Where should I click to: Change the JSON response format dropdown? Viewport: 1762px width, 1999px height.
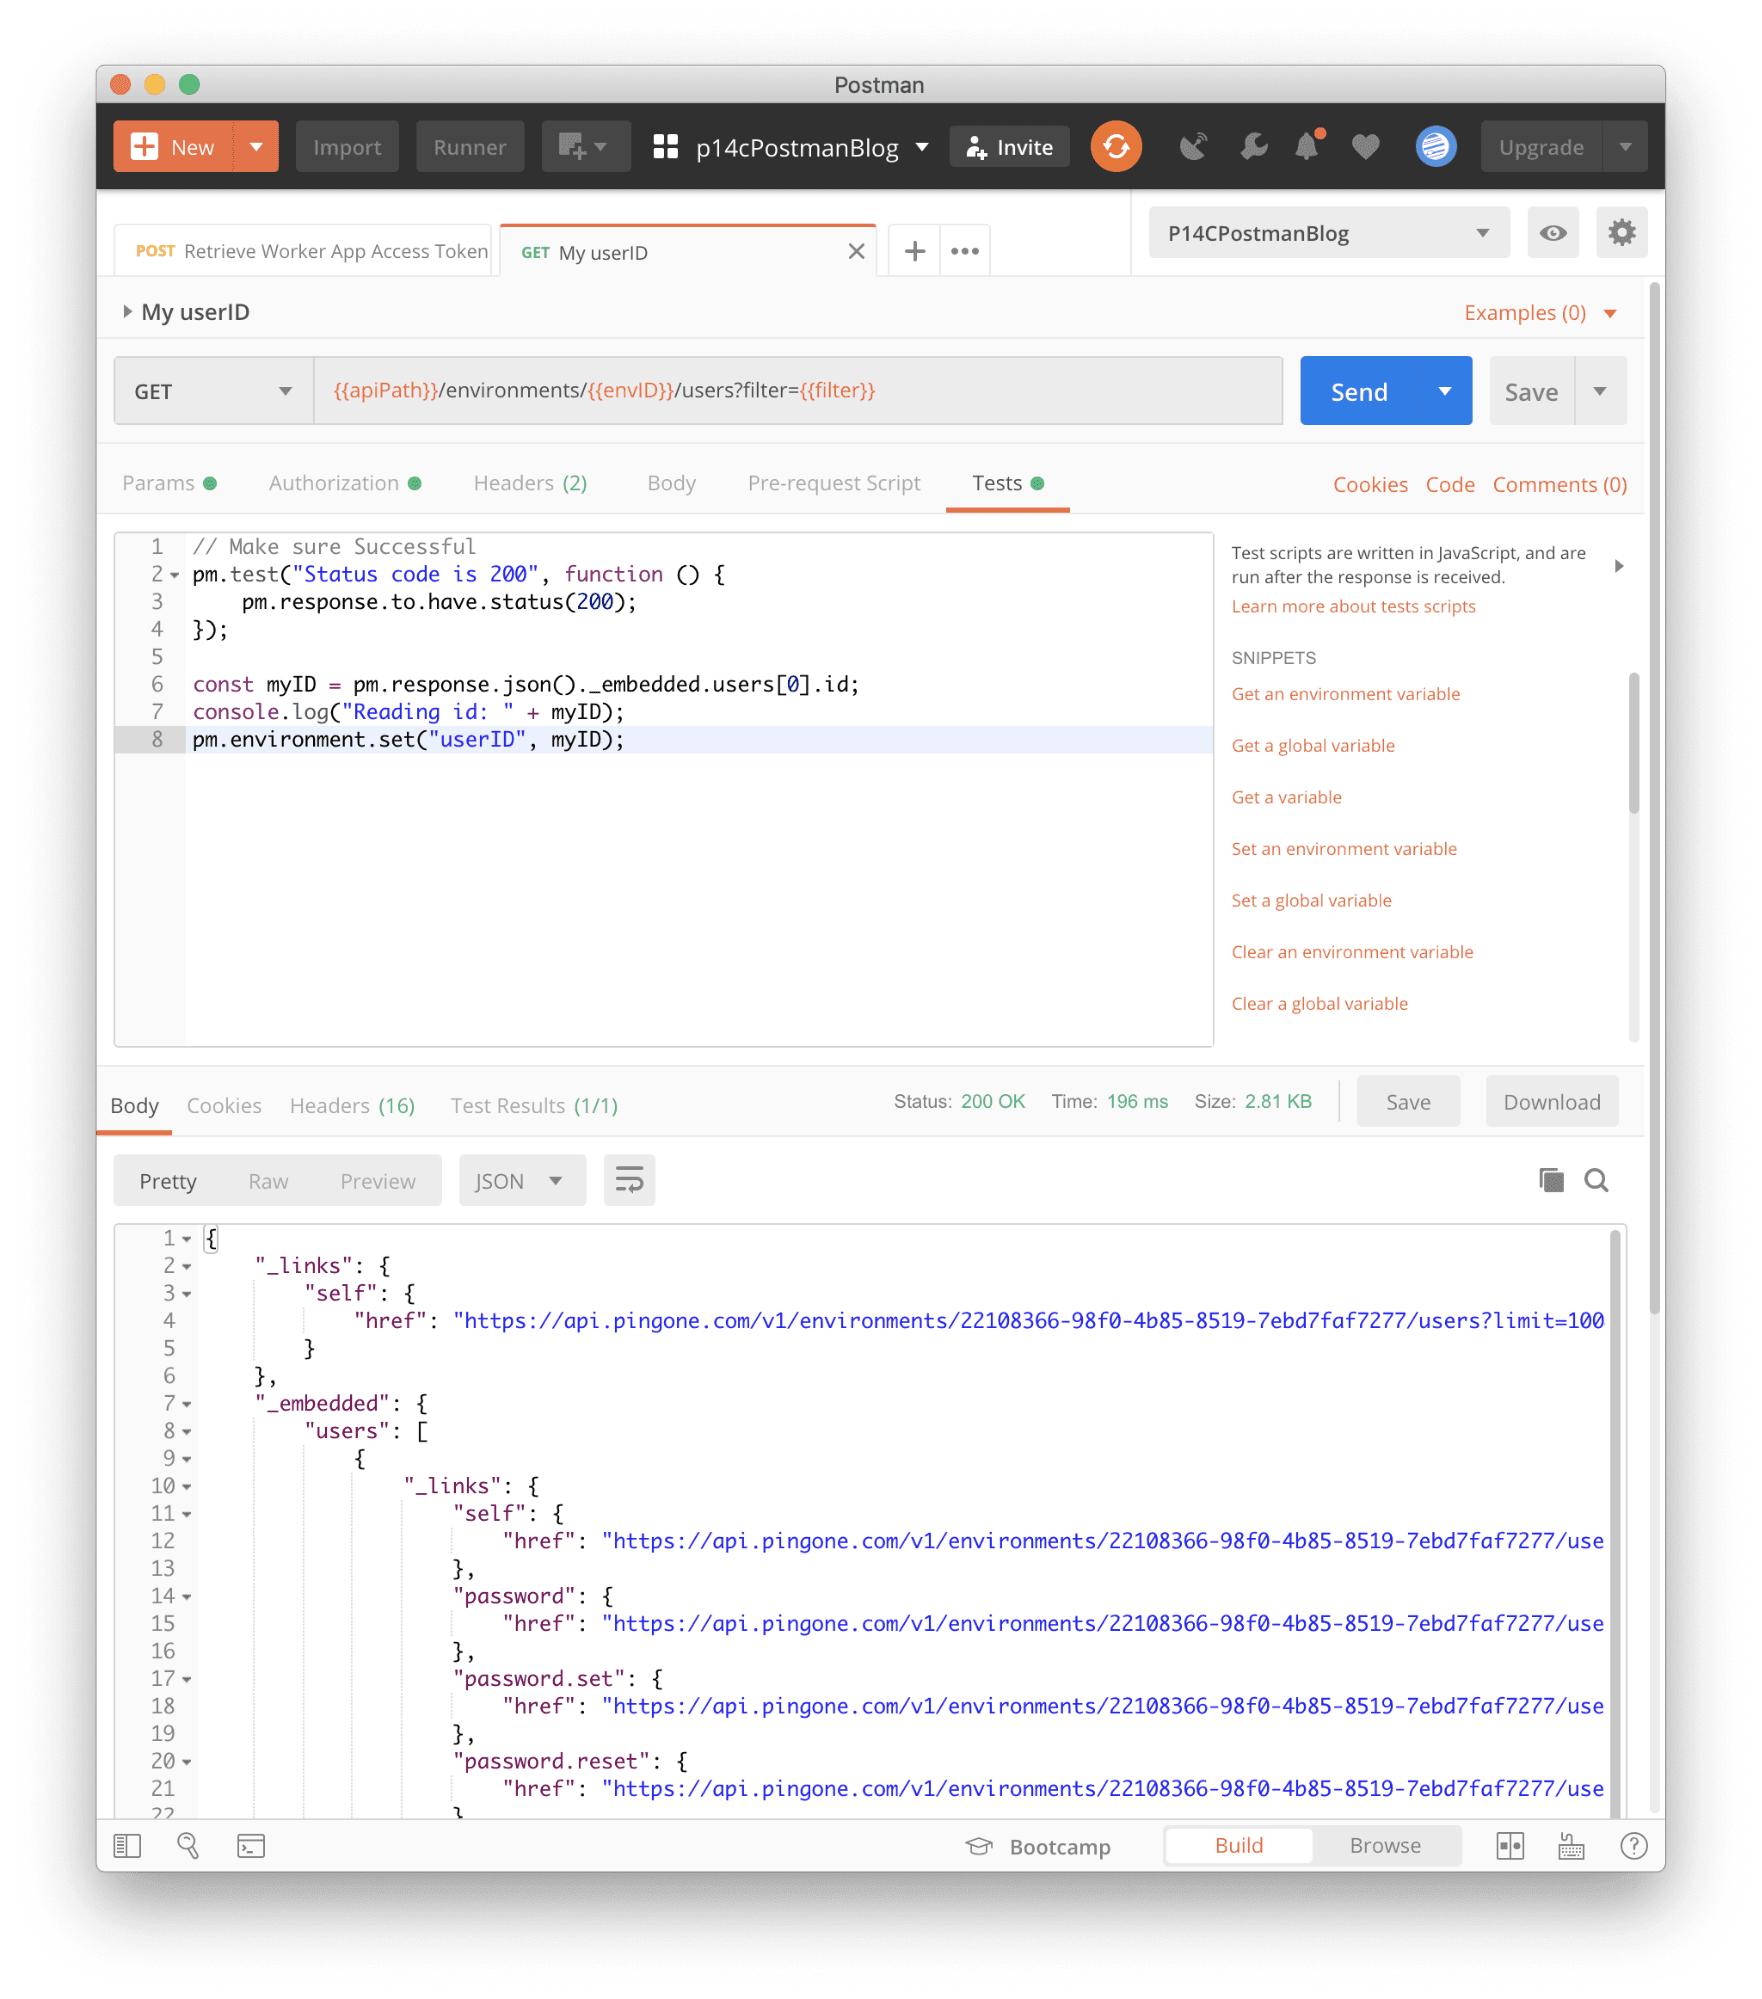(521, 1180)
